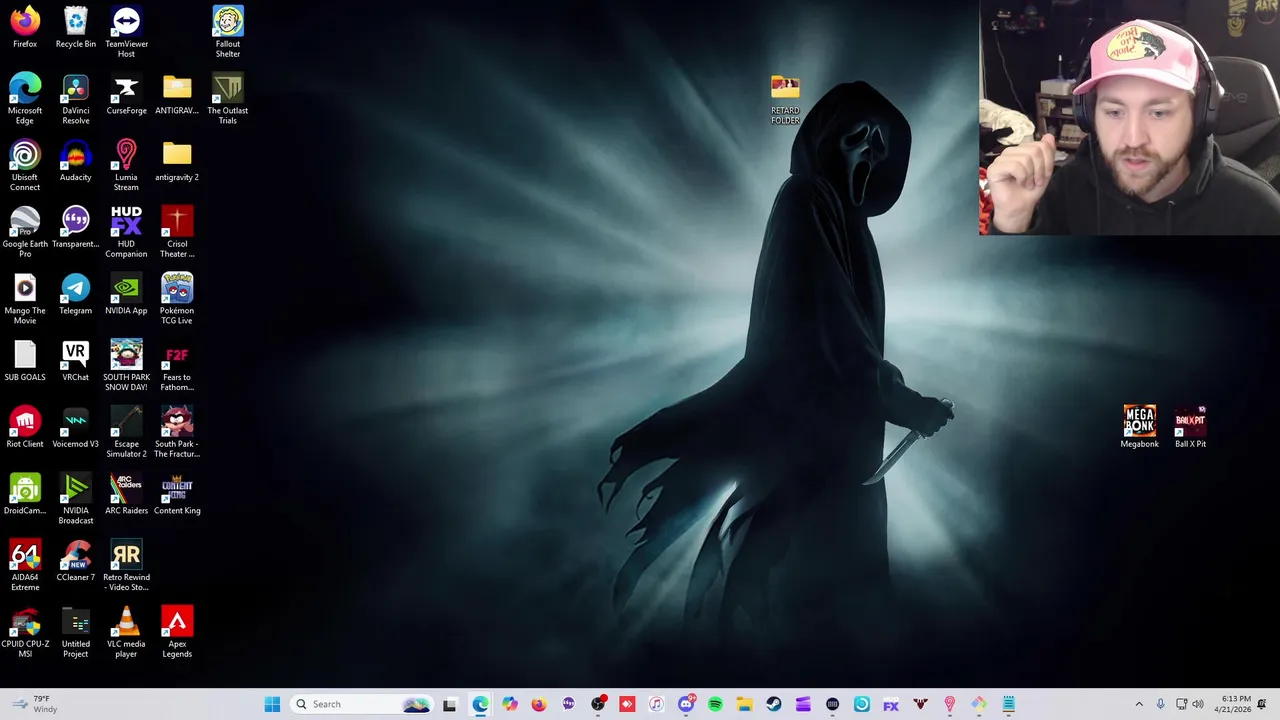This screenshot has width=1280, height=720.
Task: Open Spotify from the taskbar
Action: coord(715,704)
